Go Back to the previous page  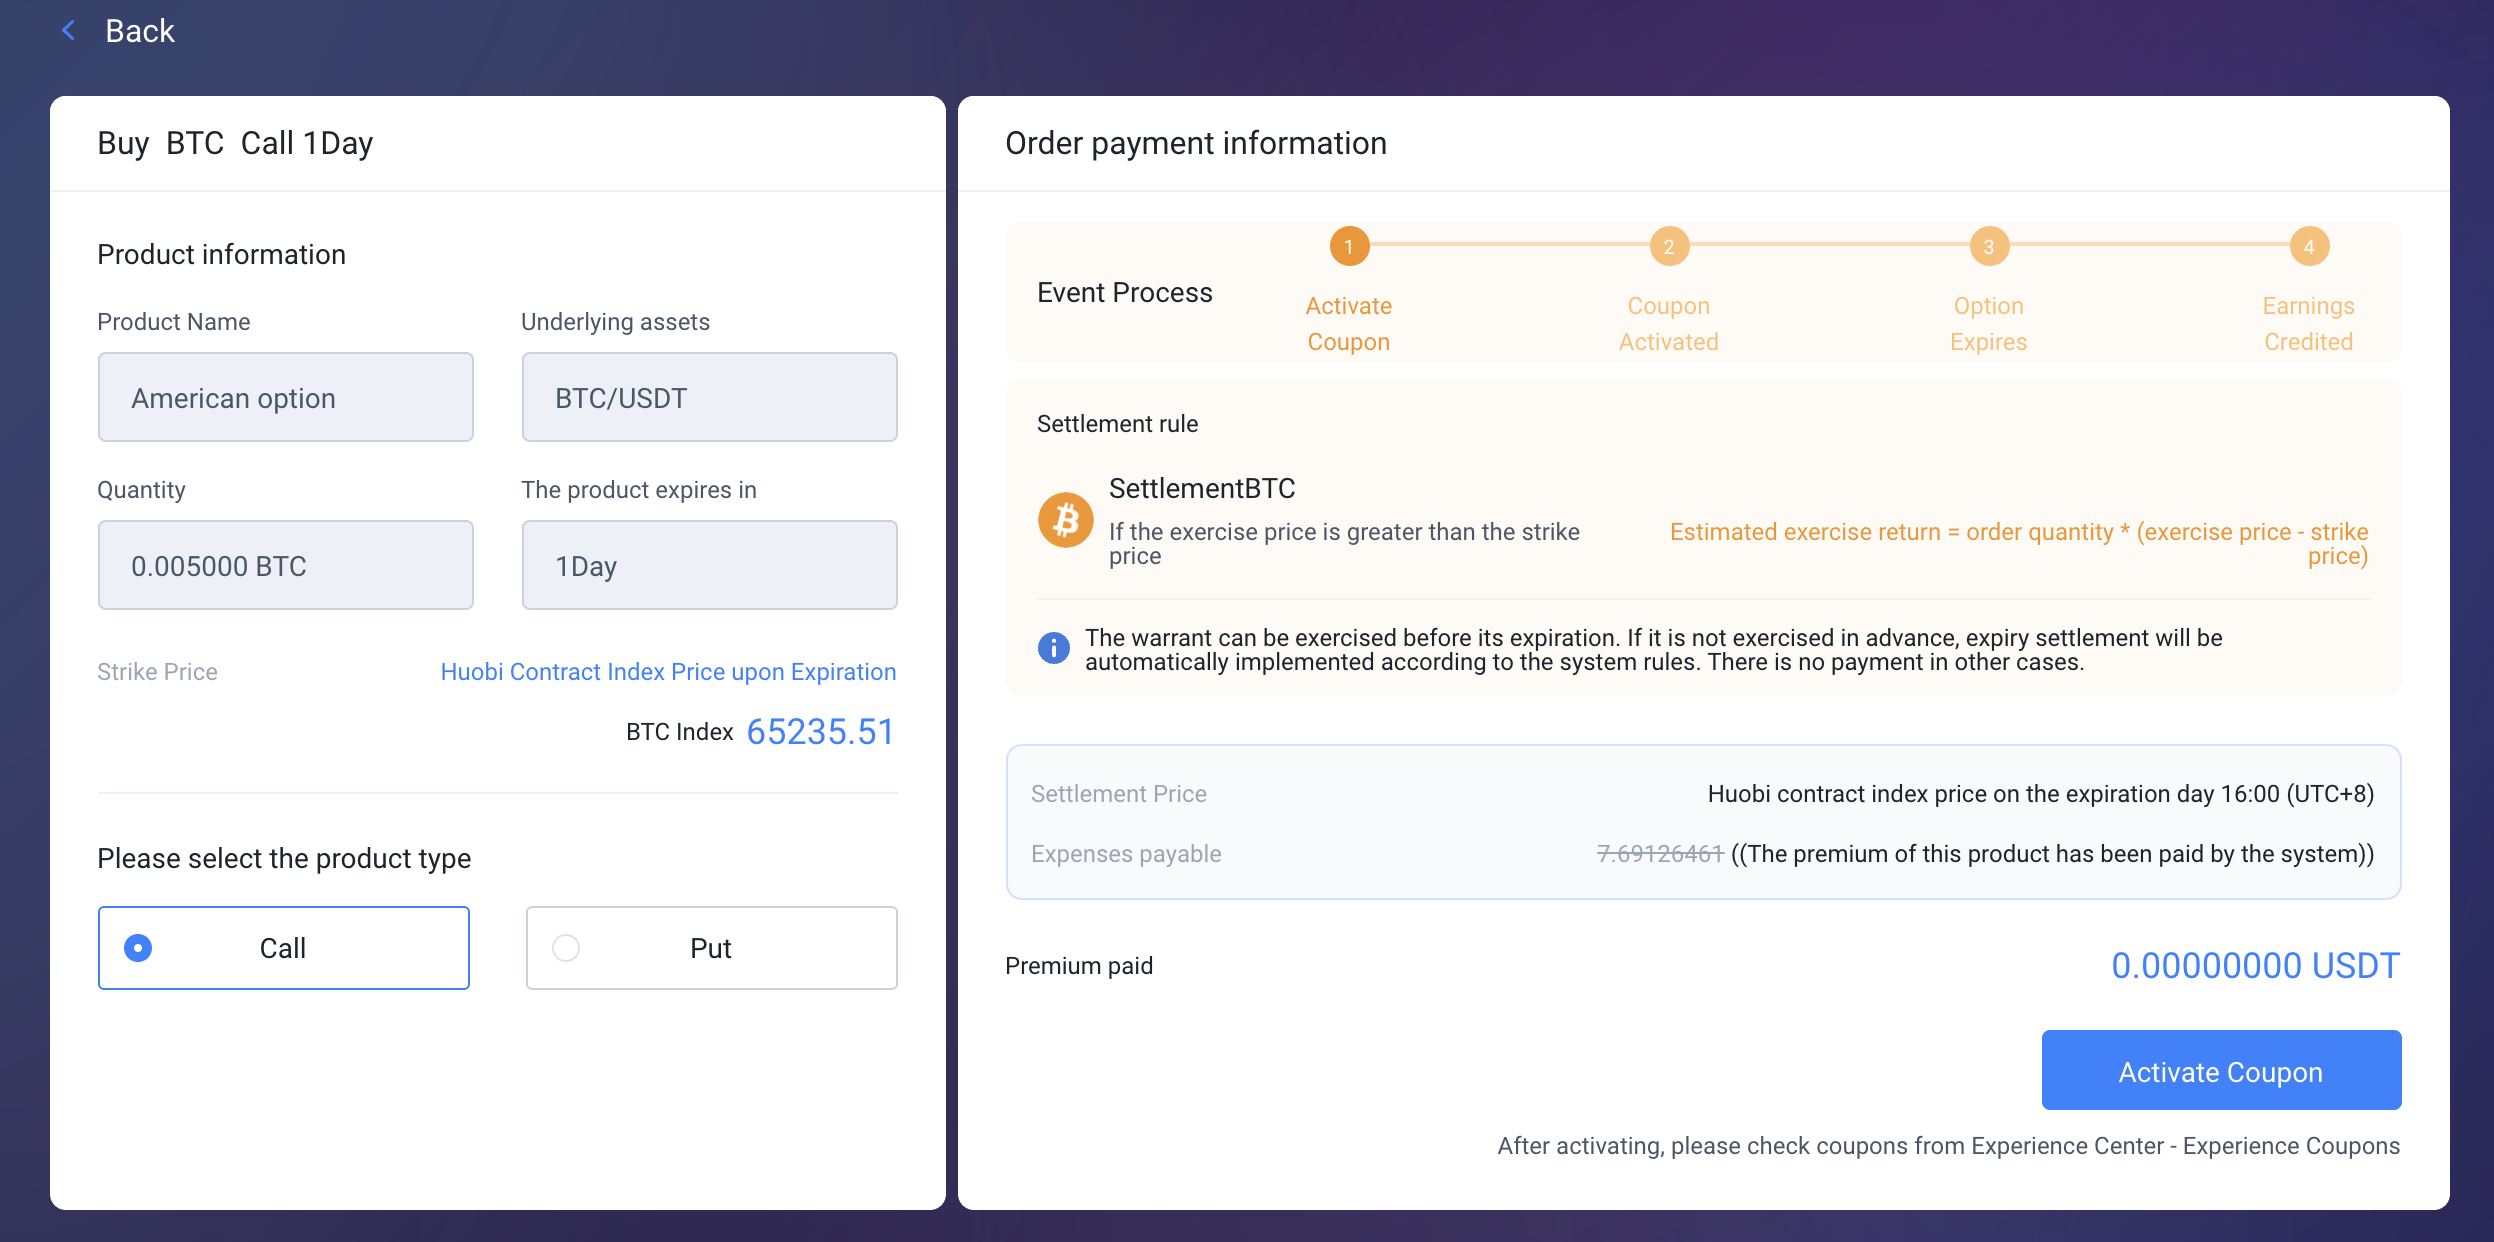(x=140, y=31)
